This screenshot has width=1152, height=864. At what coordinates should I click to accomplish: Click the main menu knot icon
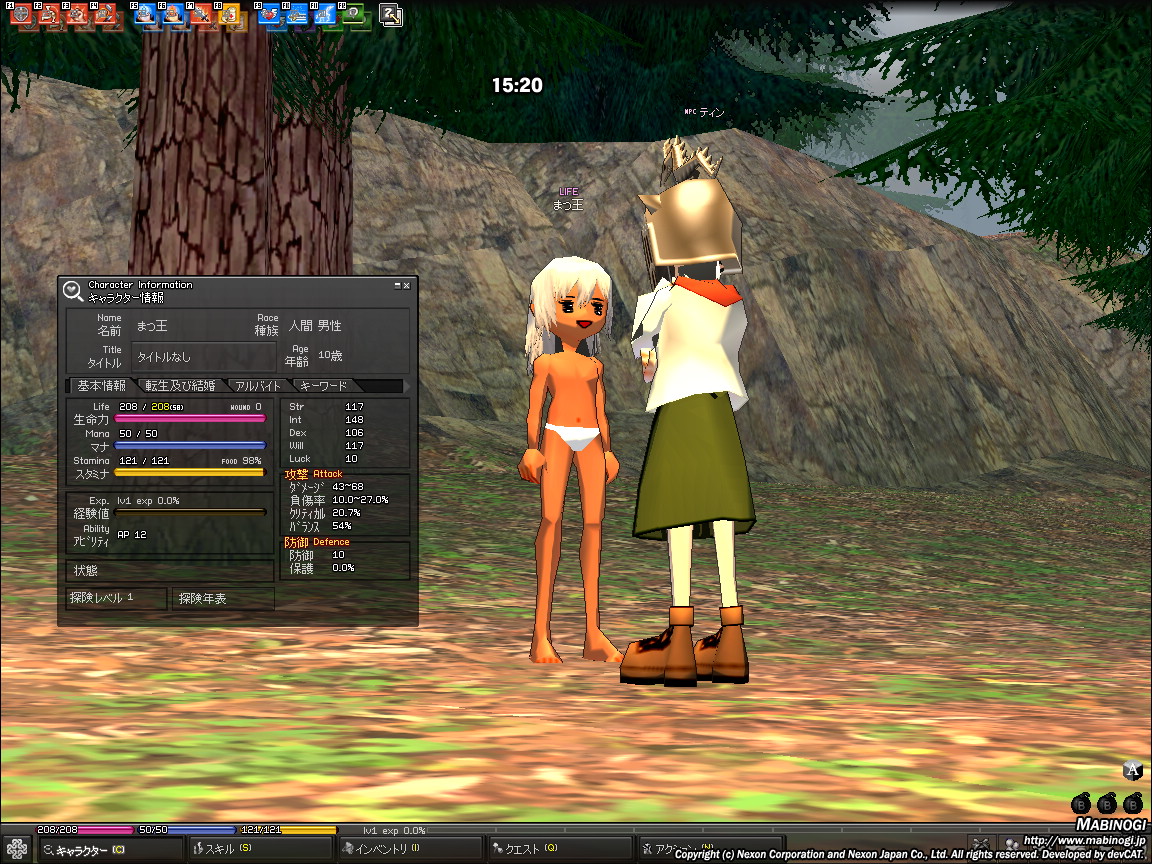(16, 849)
